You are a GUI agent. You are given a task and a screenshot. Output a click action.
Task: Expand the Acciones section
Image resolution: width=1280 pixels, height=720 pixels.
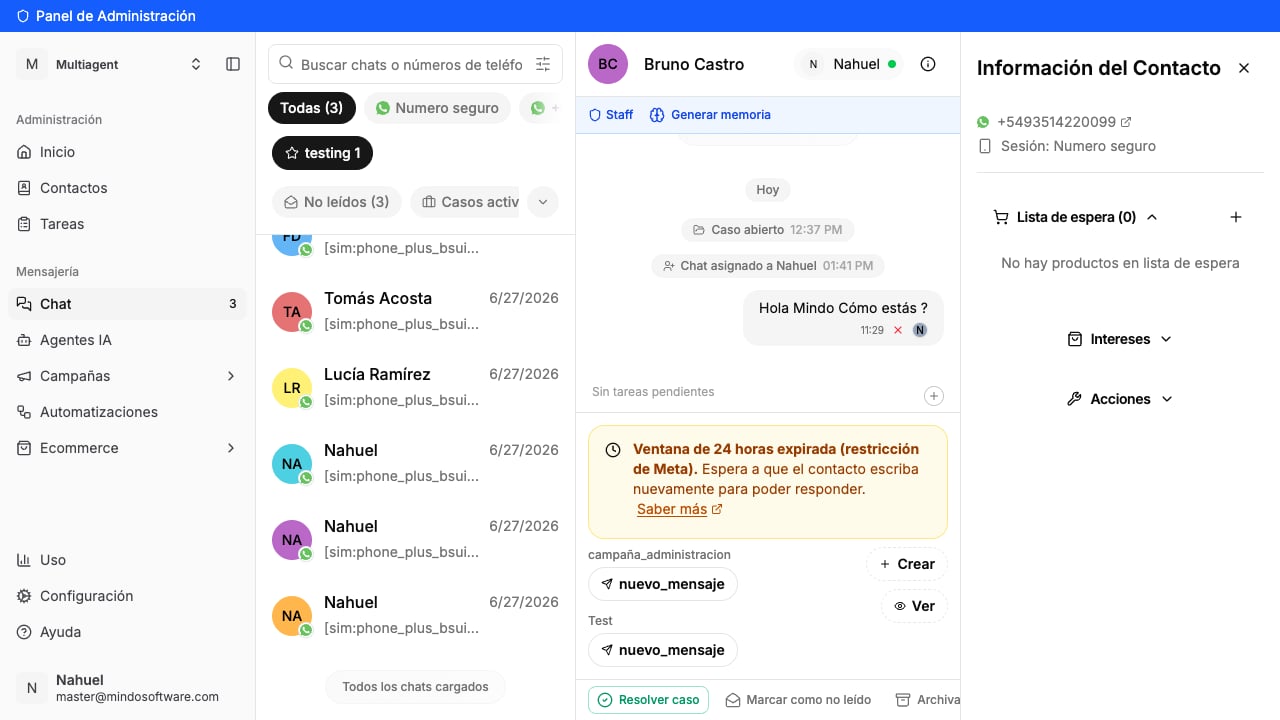pos(1120,399)
